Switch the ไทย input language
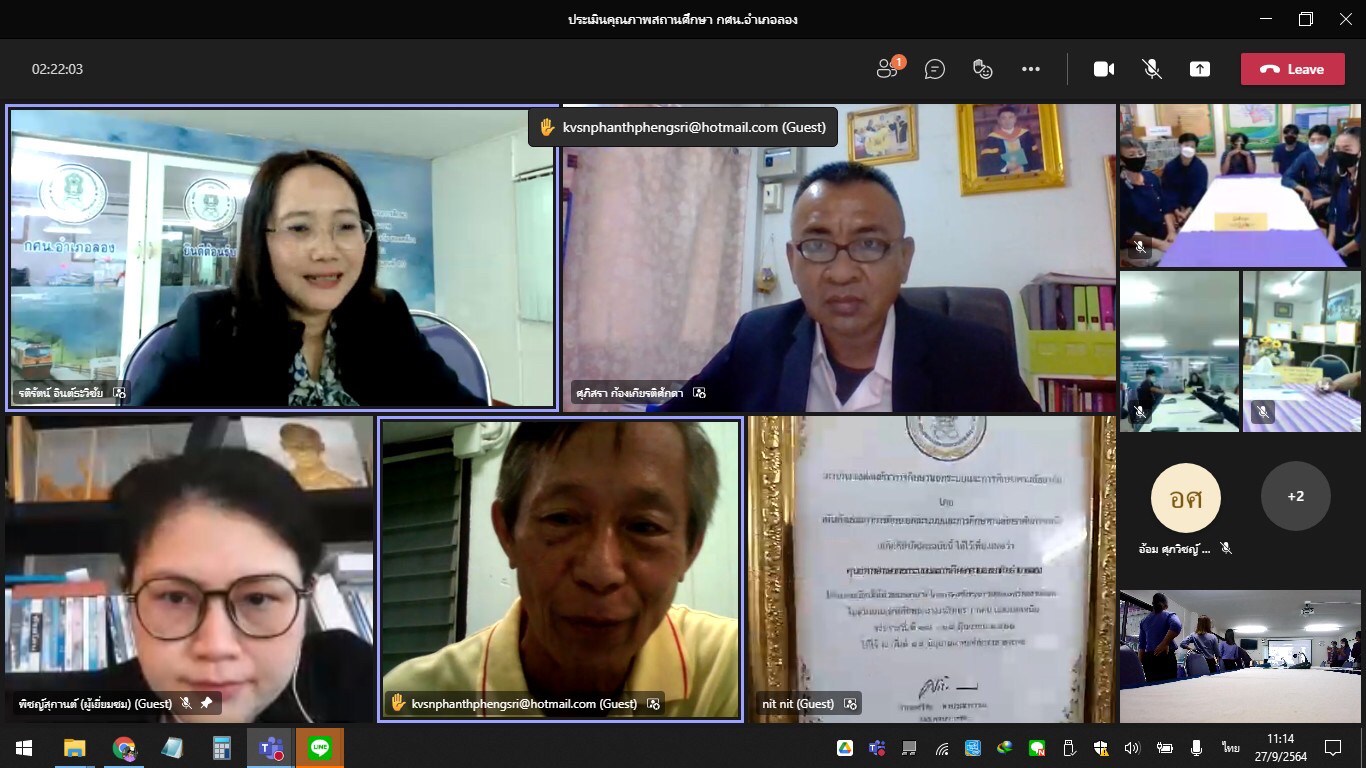This screenshot has height=768, width=1366. (1230, 748)
